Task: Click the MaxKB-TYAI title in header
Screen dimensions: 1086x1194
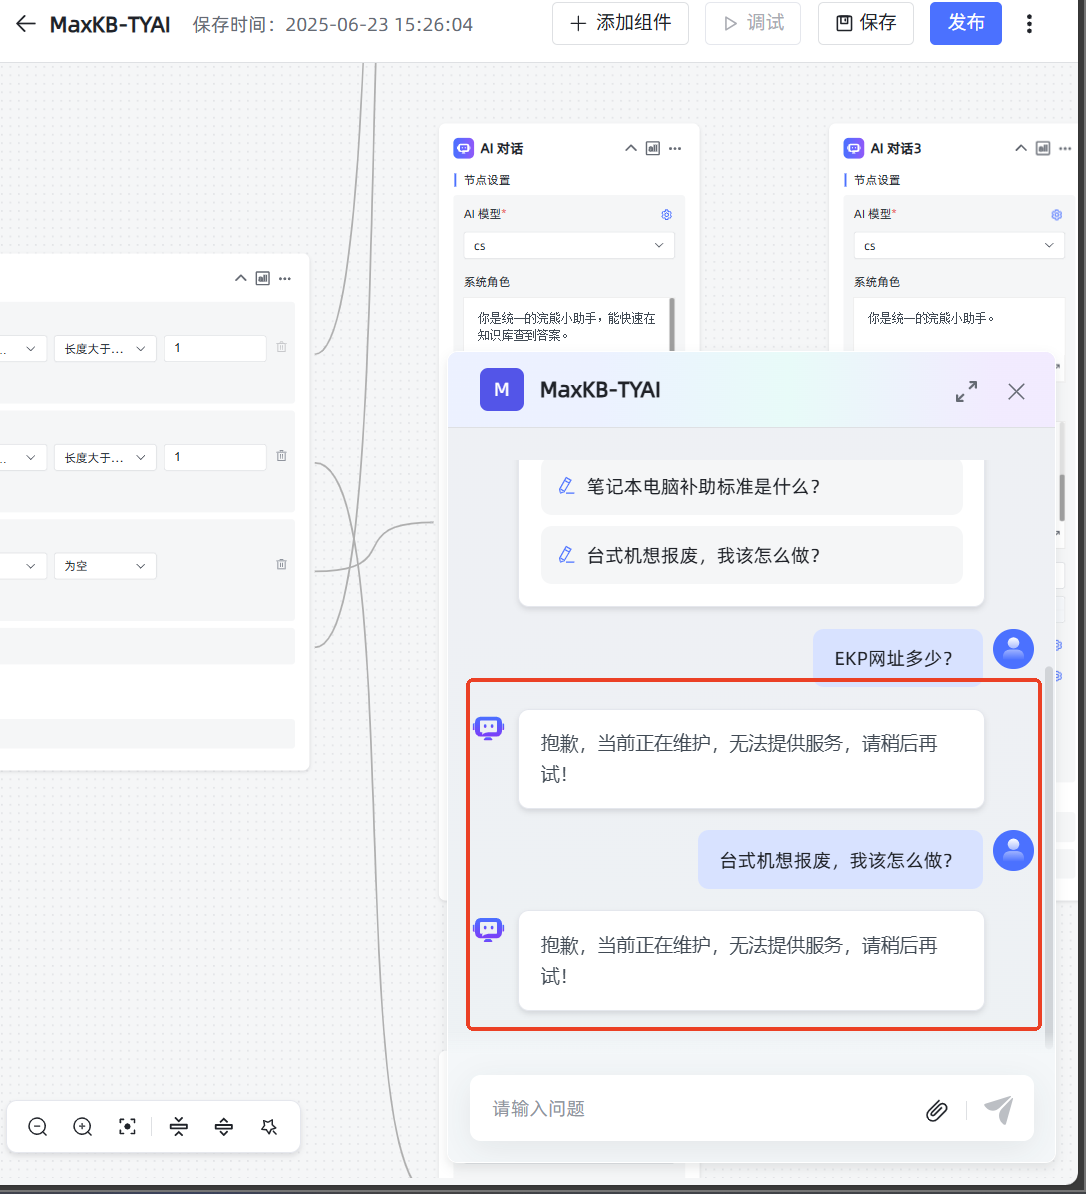Action: [110, 25]
